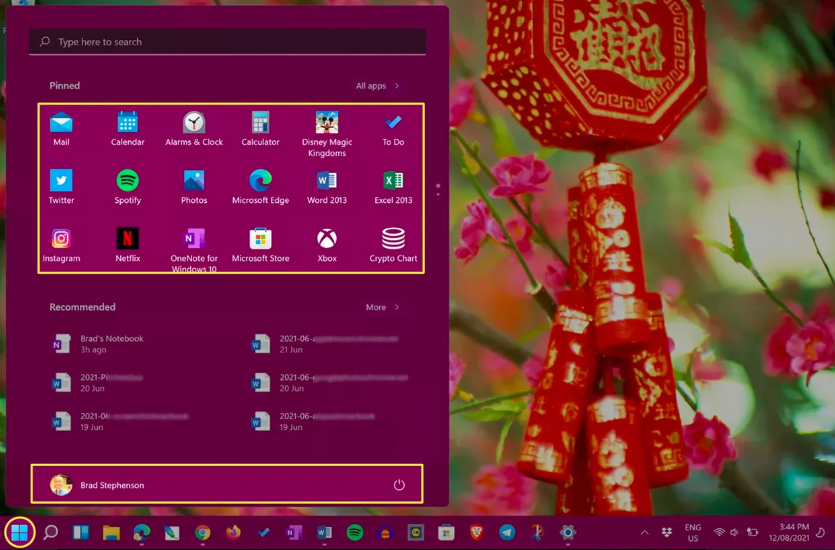Click the power button in Start menu
Screen dimensions: 835x550
[x=399, y=485]
